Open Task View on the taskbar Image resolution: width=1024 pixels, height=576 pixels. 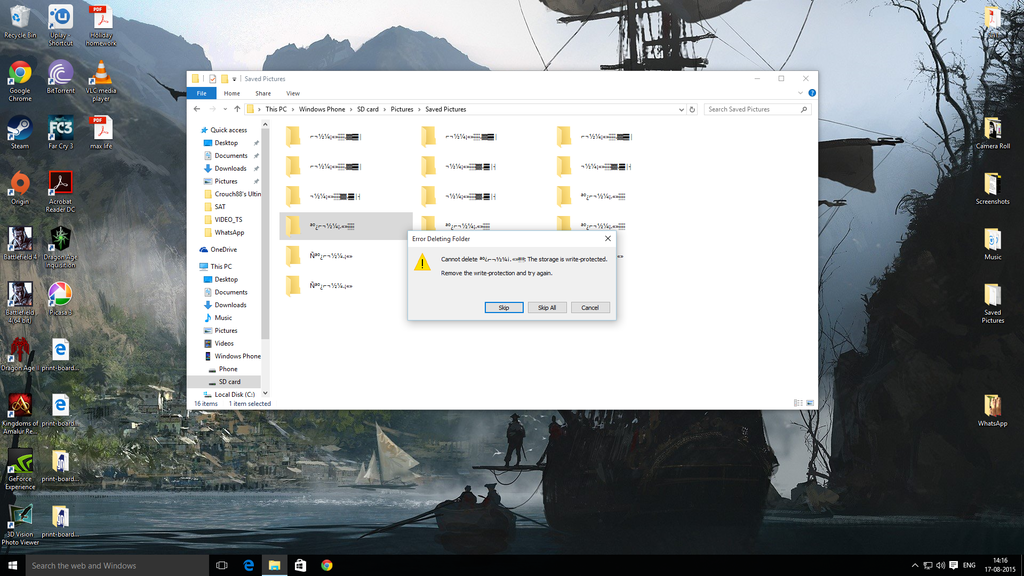[222, 566]
